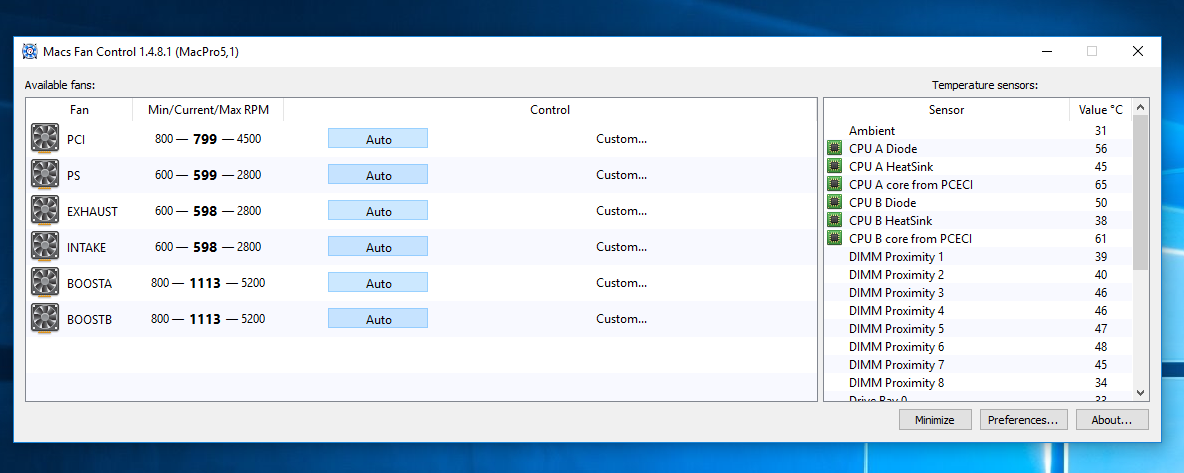
Task: Open Custom control for PCI fan
Action: pyautogui.click(x=621, y=139)
